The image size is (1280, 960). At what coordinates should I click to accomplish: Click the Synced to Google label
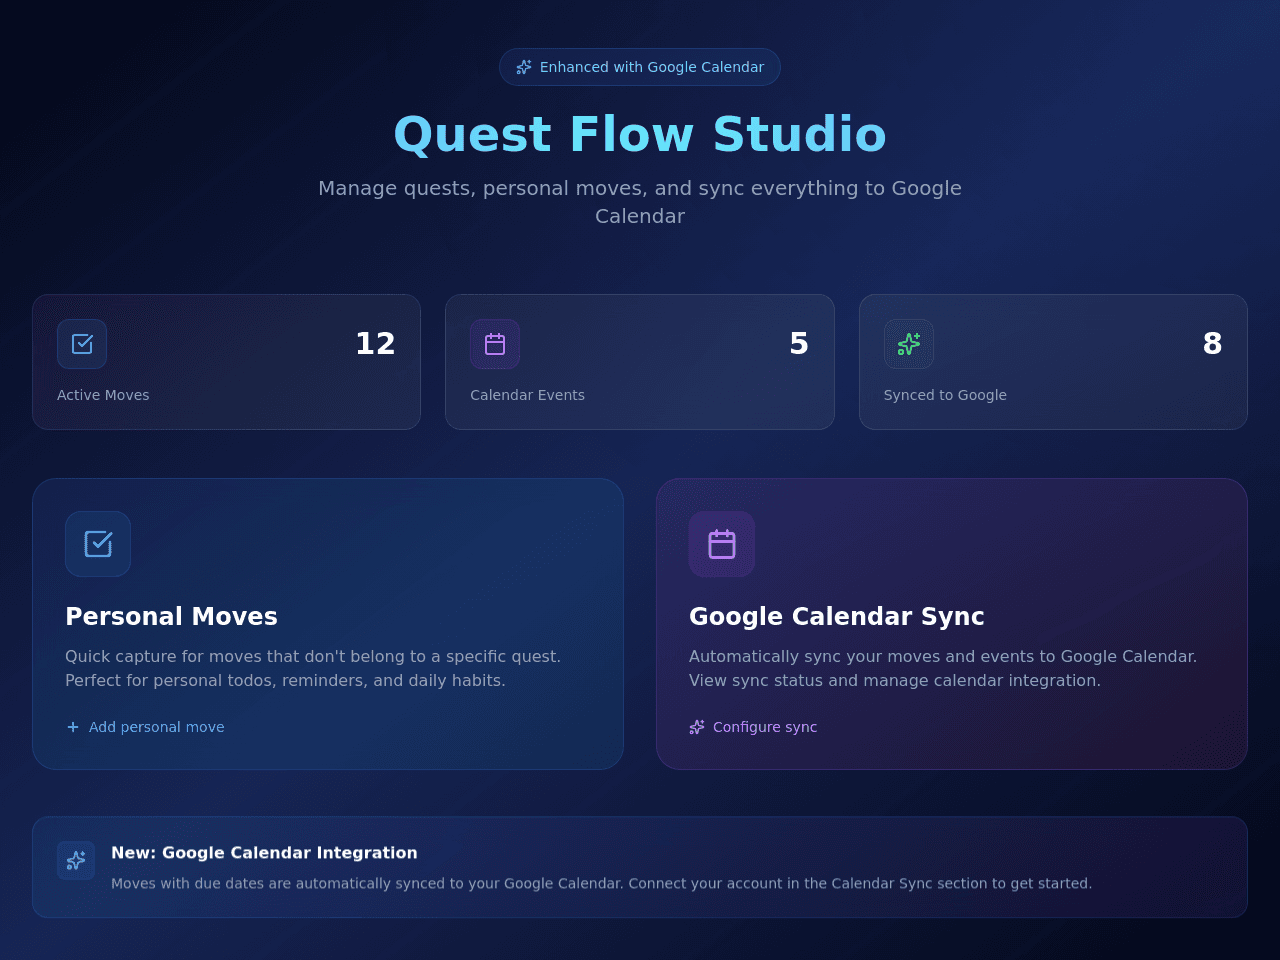click(x=945, y=395)
